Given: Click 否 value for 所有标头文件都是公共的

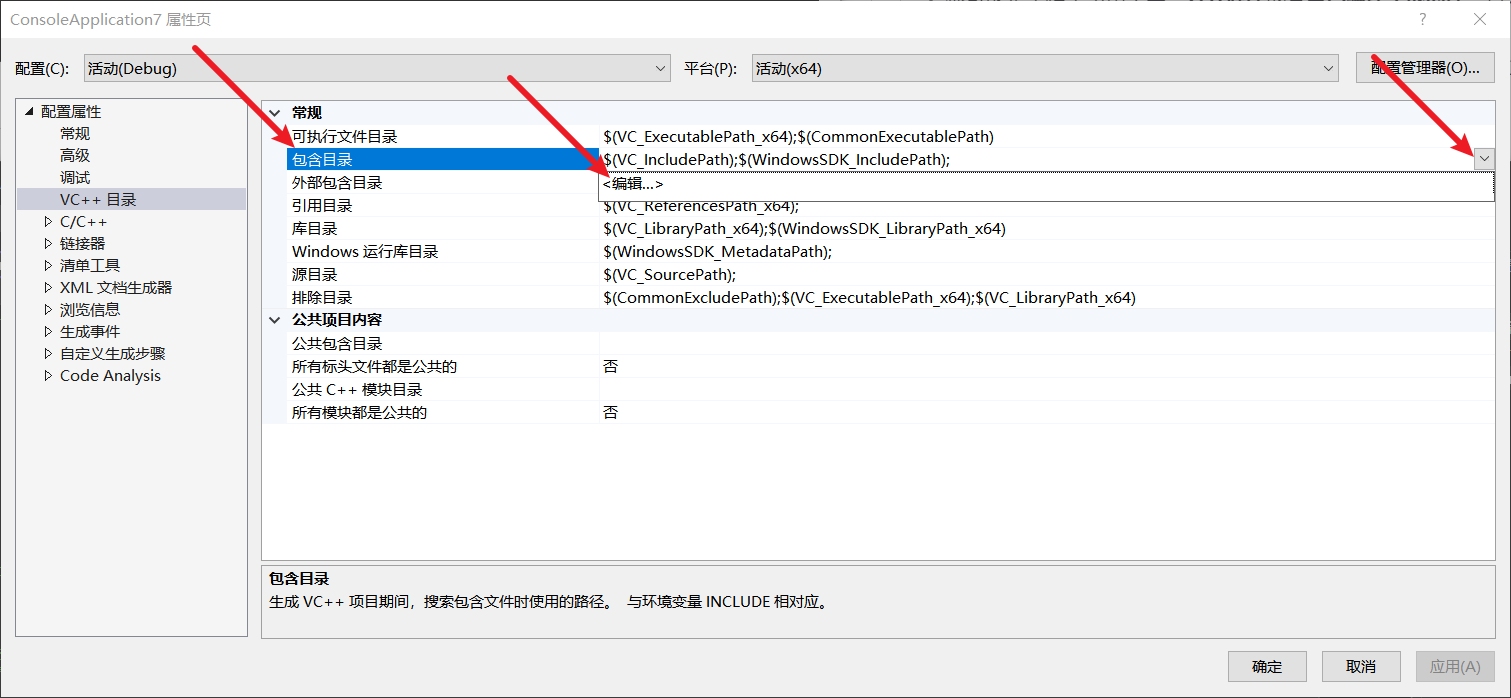Looking at the screenshot, I should (x=1047, y=366).
